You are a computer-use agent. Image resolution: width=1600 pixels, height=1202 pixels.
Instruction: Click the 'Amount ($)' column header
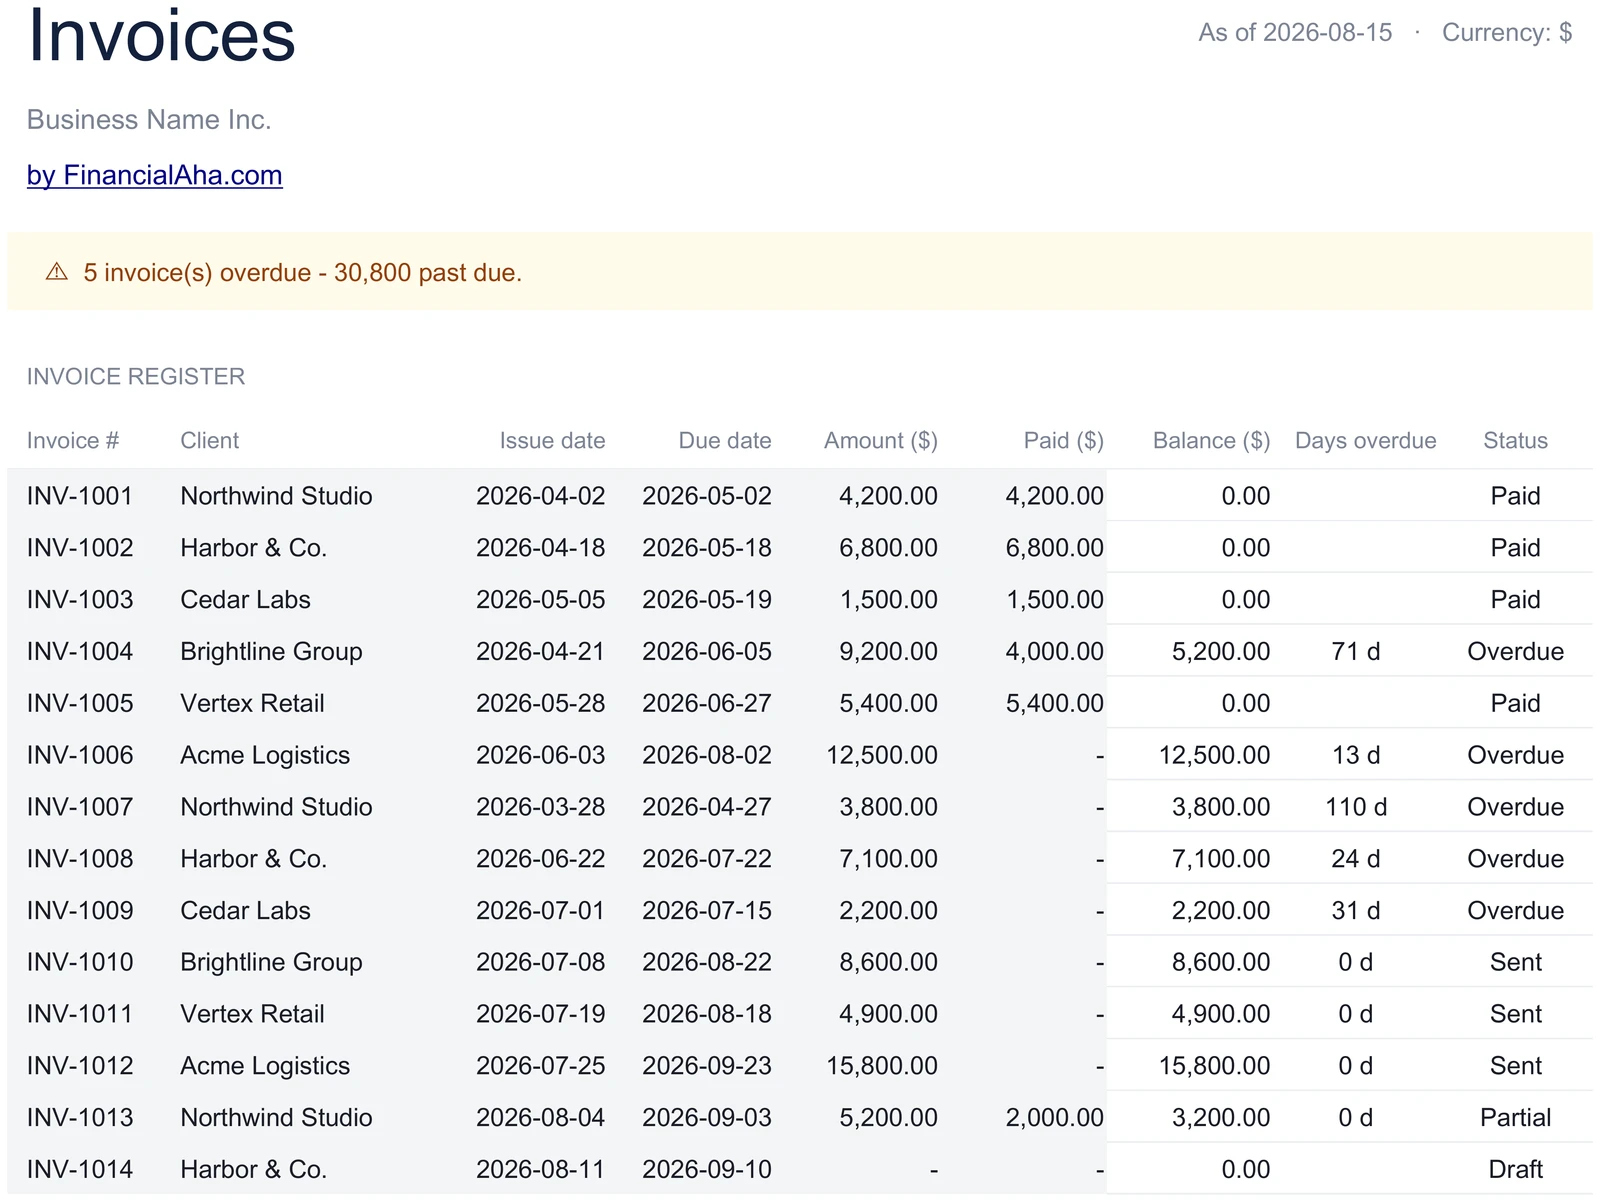(881, 441)
